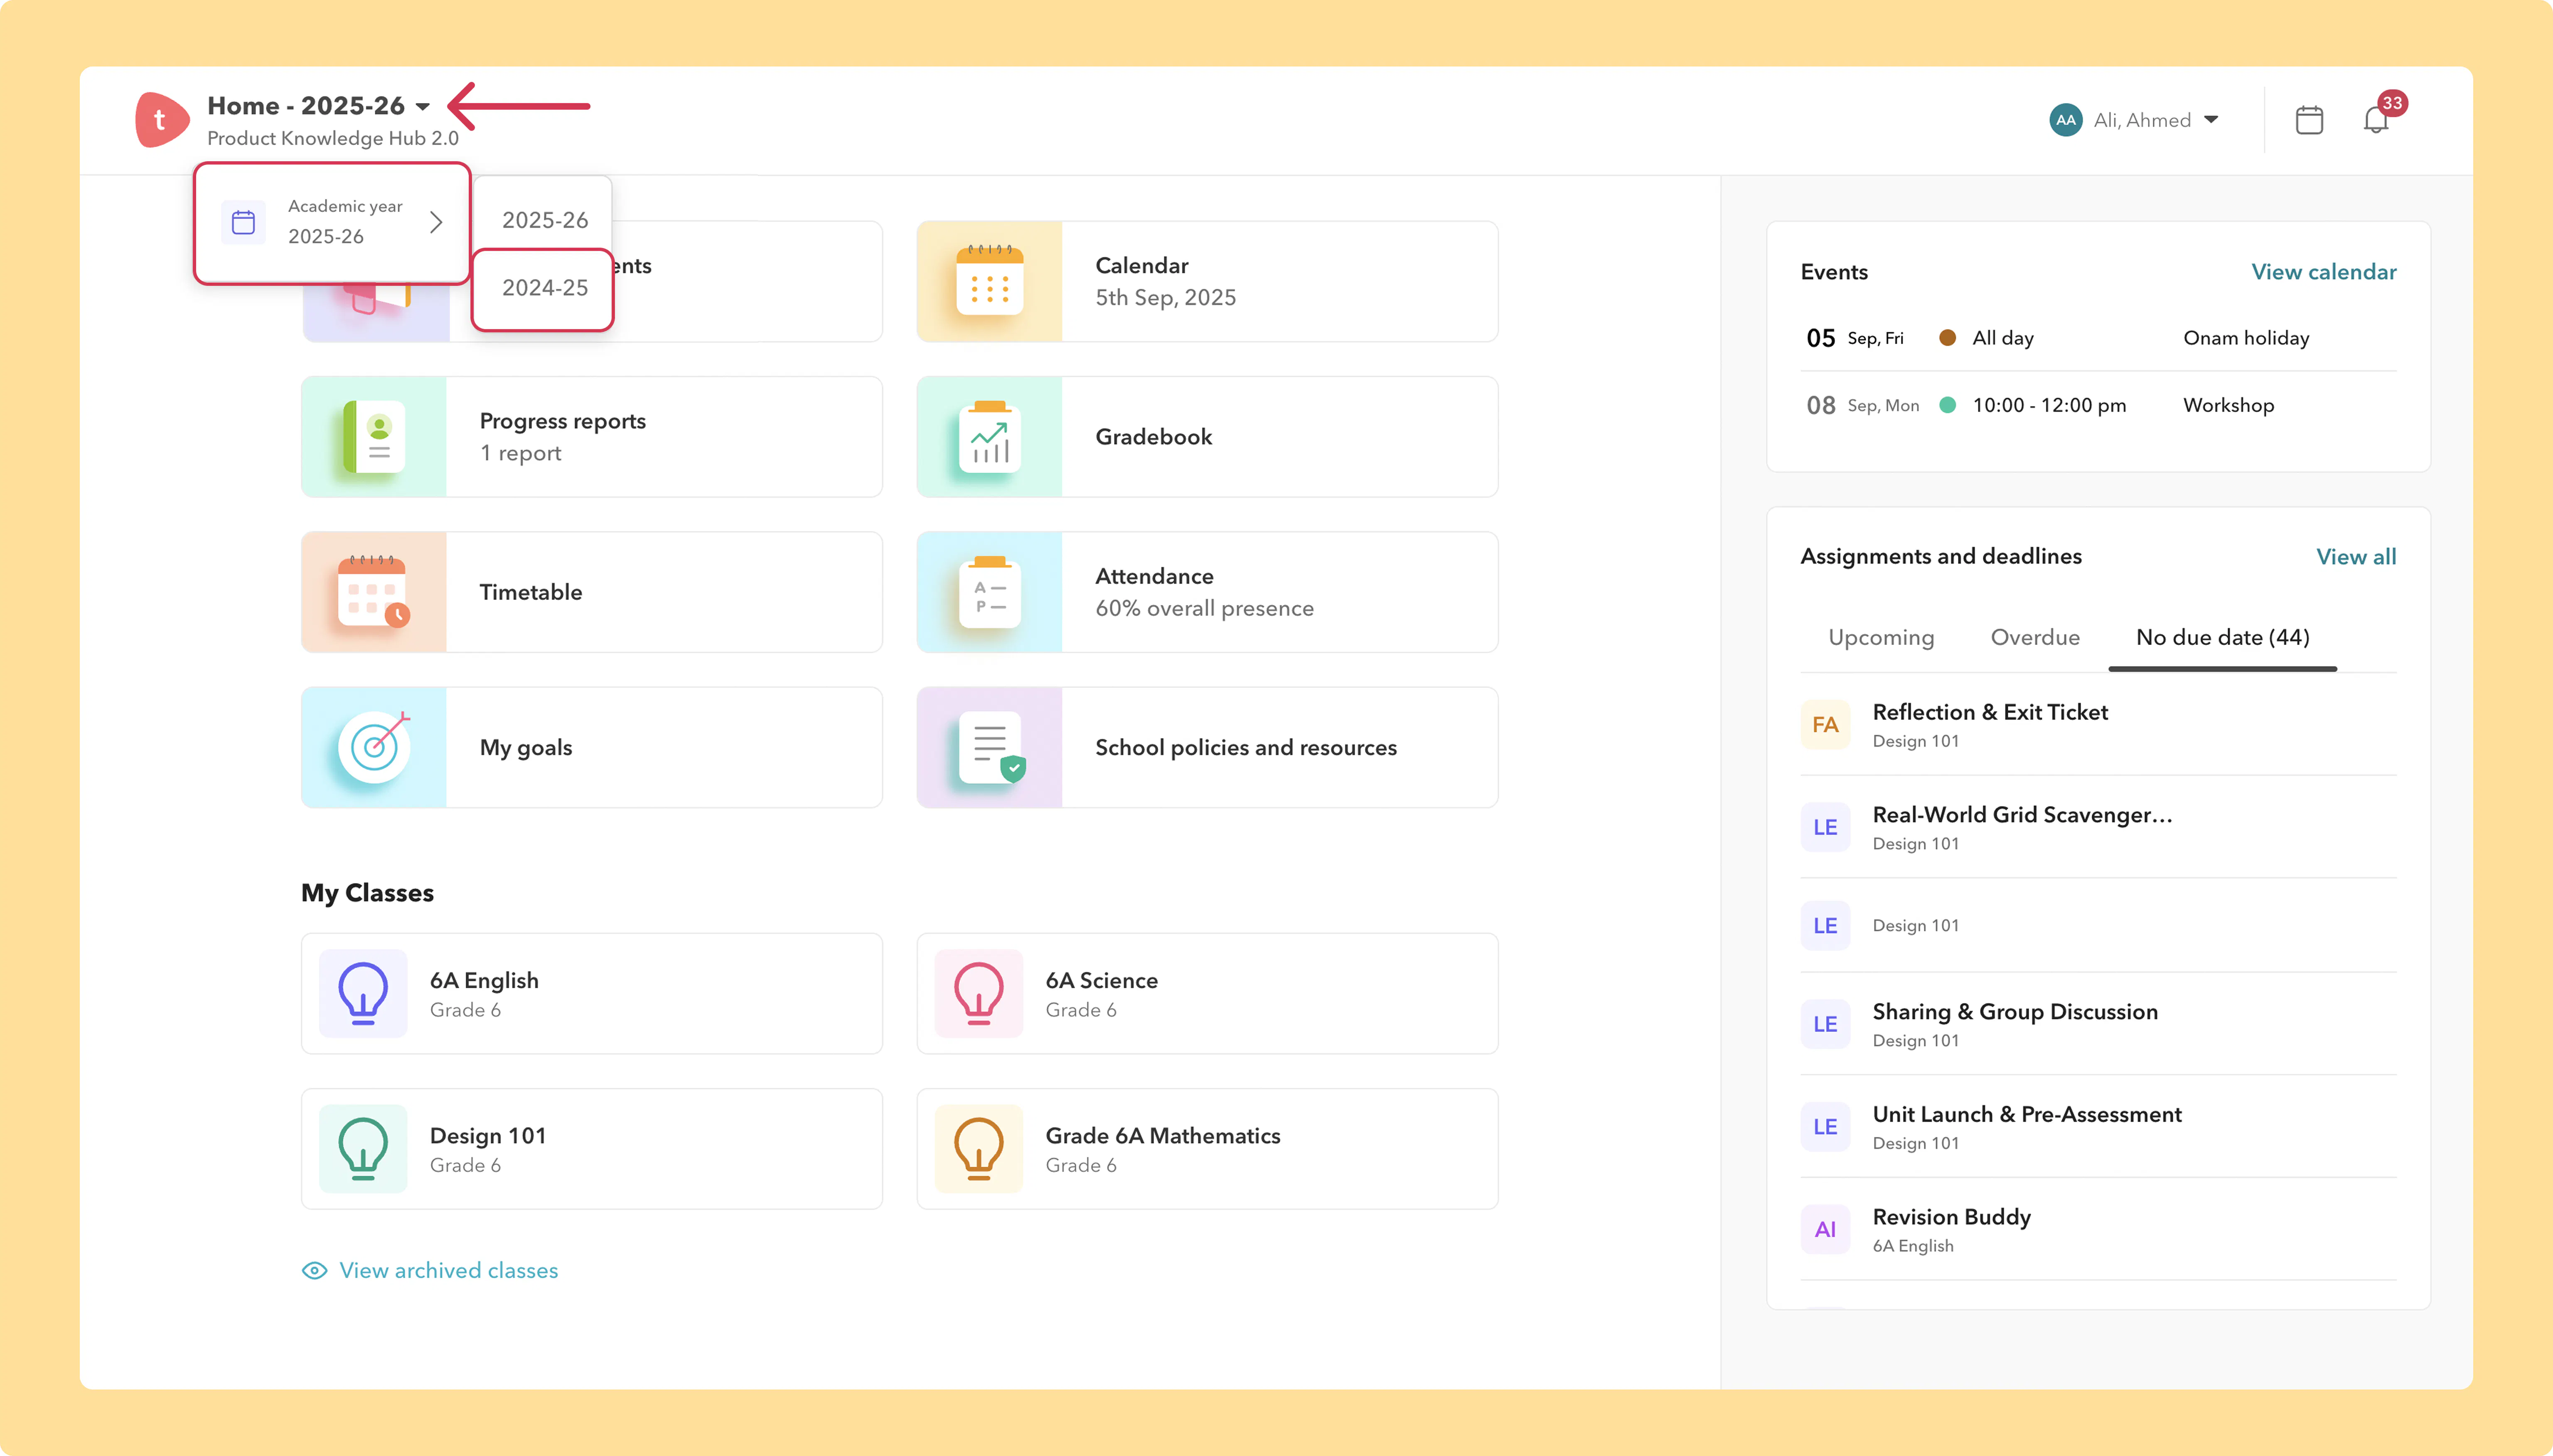Click the Academic year calendar icon
Screen dimensions: 2553x1456
pyautogui.click(x=243, y=222)
